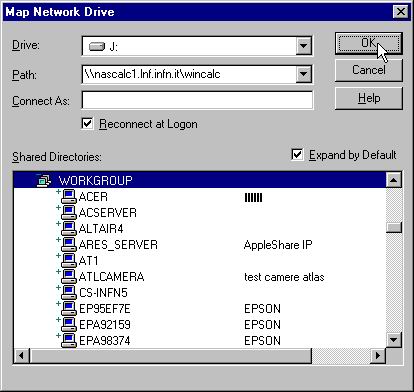This screenshot has width=414, height=392.
Task: Click the vertical scrollbar thumb
Action: 394,227
